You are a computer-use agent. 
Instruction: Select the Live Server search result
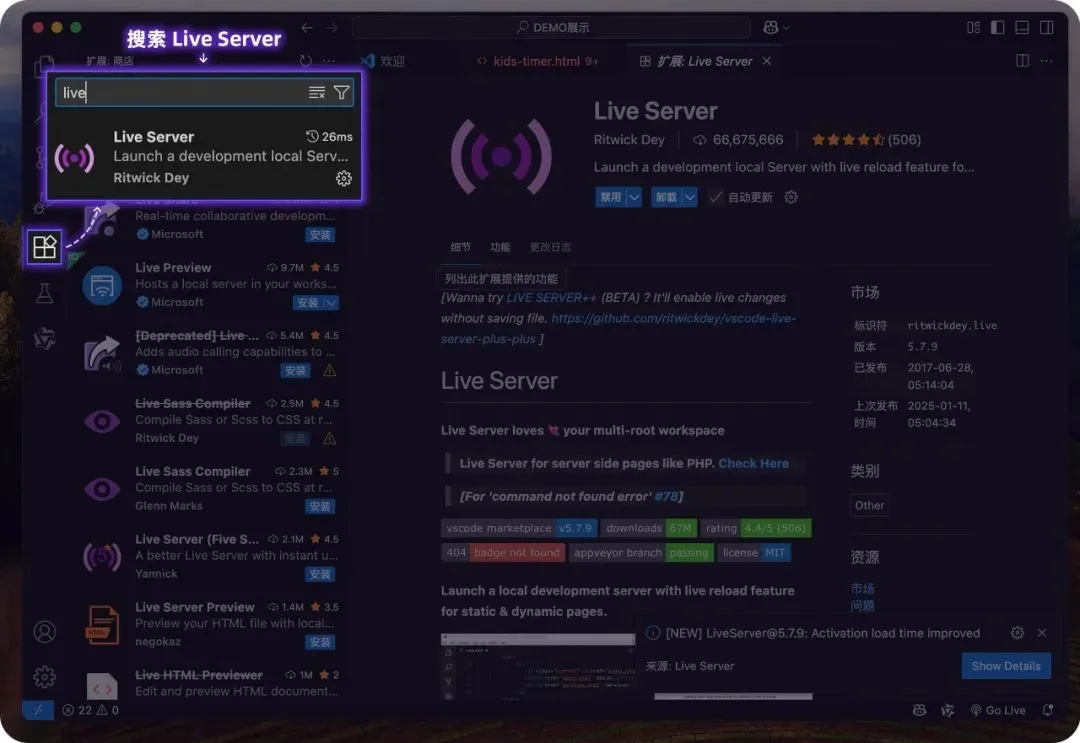pos(204,157)
